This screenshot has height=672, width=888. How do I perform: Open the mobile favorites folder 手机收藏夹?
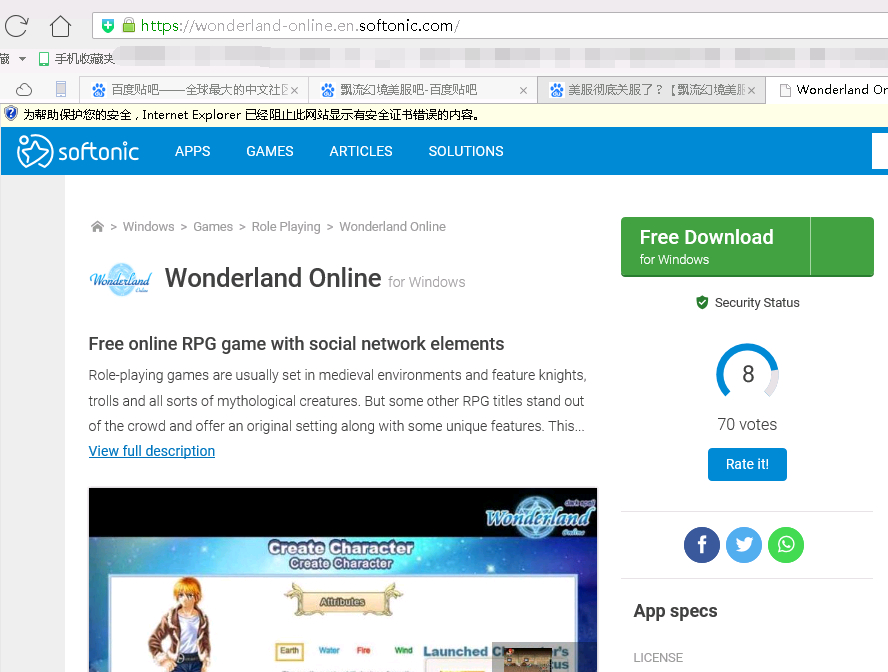76,58
